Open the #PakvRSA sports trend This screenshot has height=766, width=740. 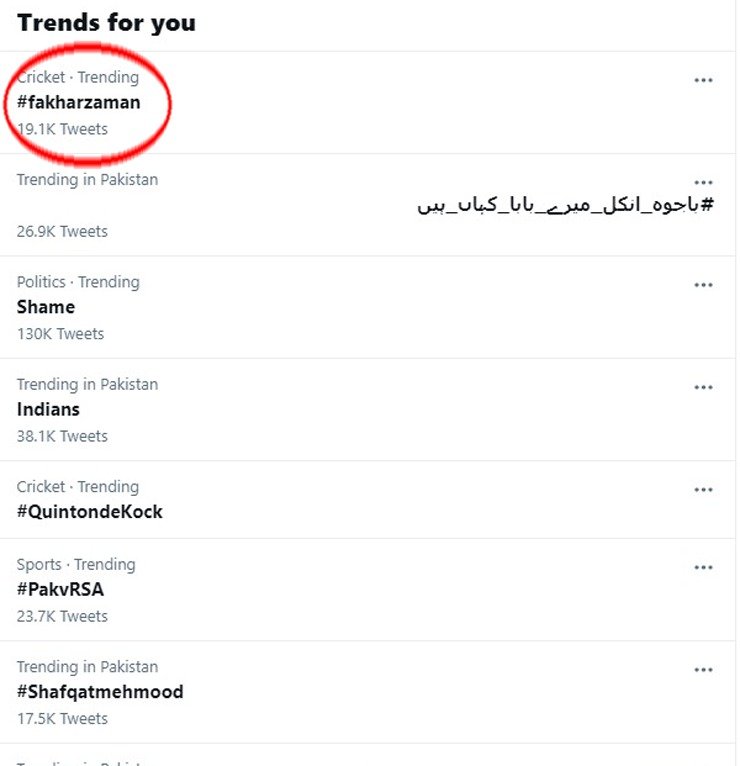[x=60, y=589]
